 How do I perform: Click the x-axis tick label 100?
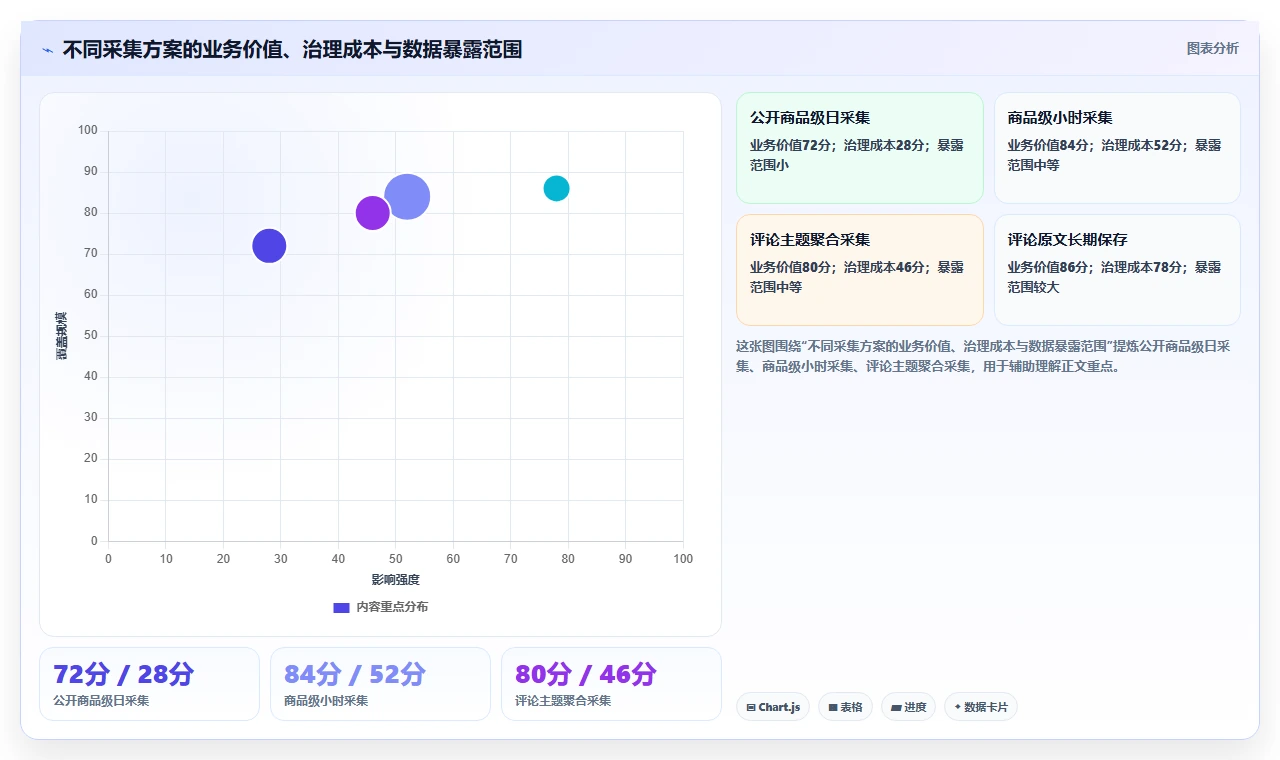click(683, 559)
